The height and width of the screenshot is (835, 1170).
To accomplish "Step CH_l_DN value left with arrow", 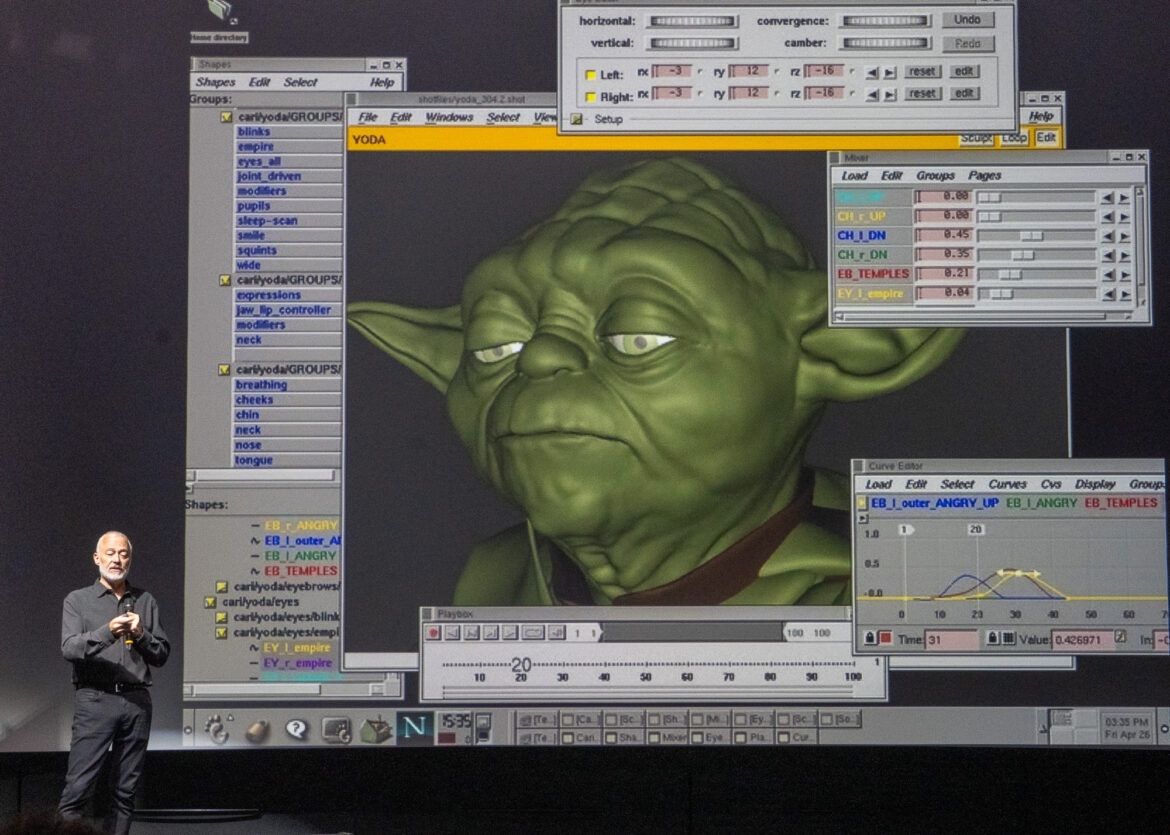I will [x=1108, y=237].
